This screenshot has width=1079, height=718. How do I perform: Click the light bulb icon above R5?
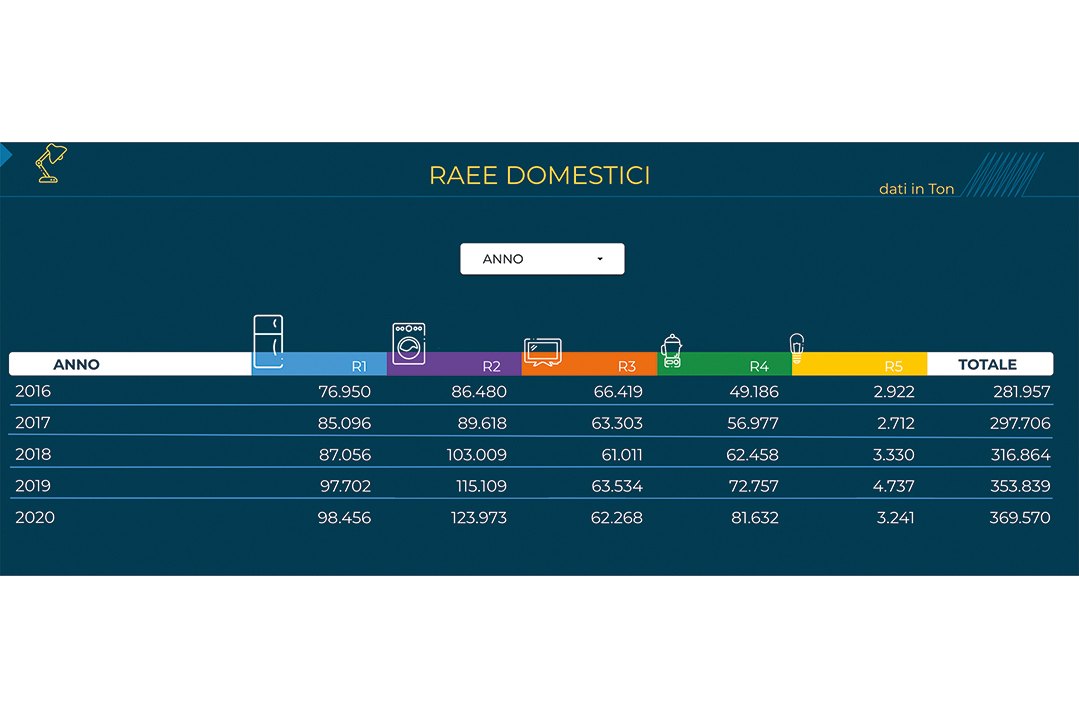pyautogui.click(x=797, y=348)
